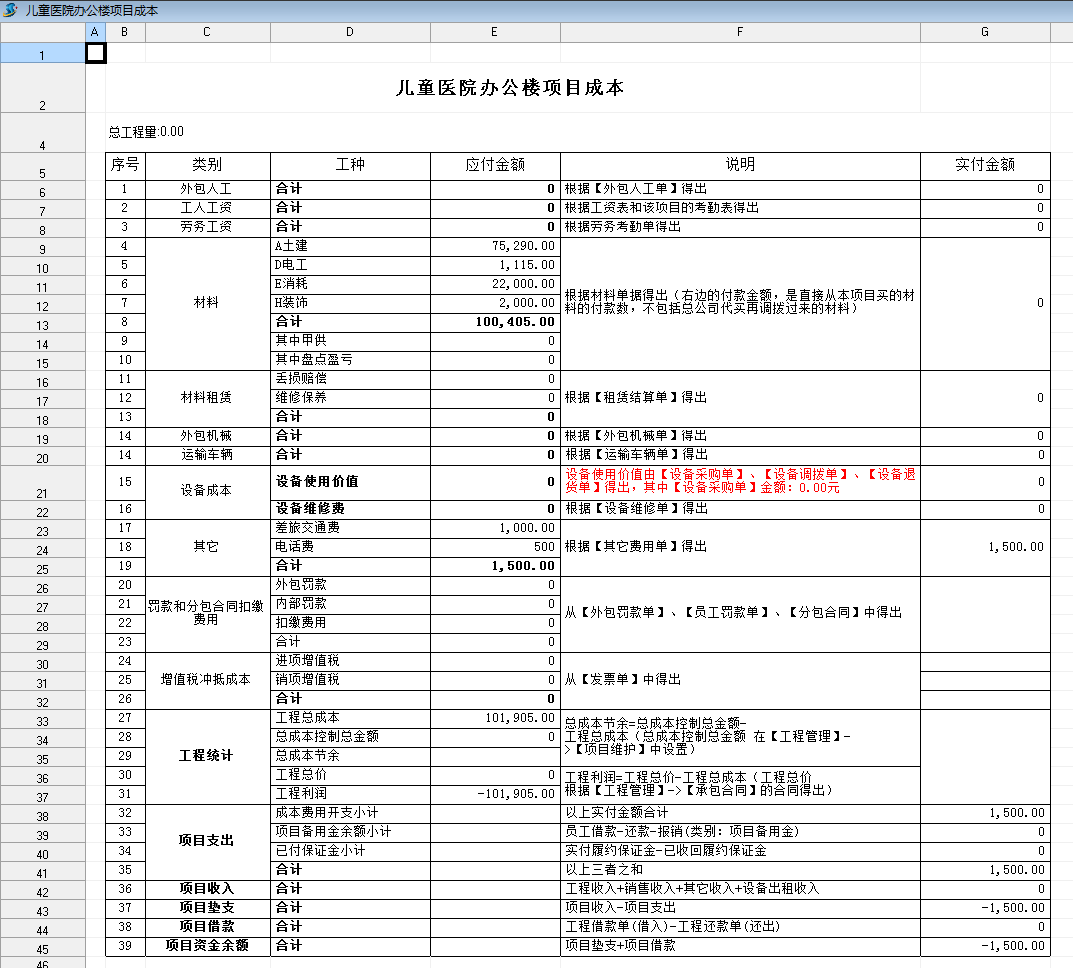
Task: Click the report title 儿童医院办公楼项目成本
Action: click(x=510, y=88)
